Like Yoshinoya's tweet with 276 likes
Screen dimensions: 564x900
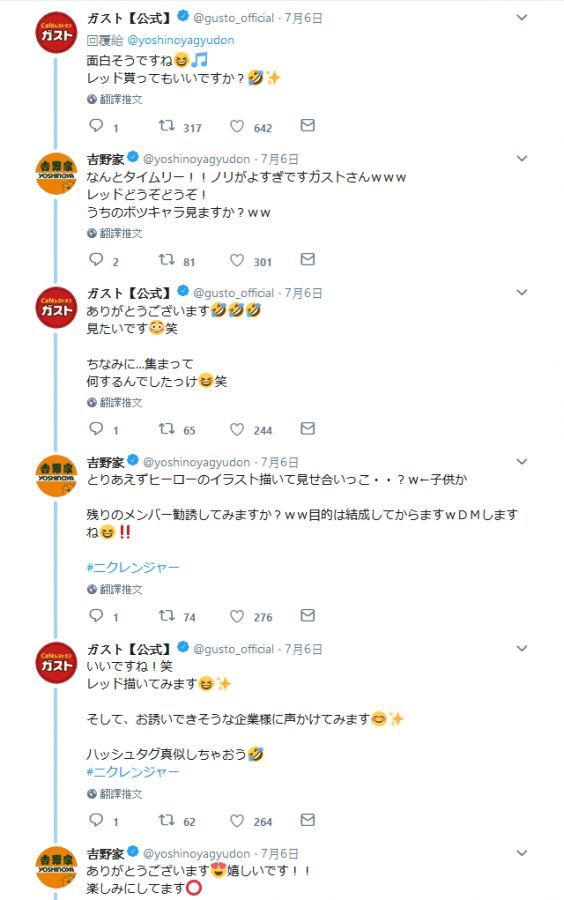pos(237,616)
